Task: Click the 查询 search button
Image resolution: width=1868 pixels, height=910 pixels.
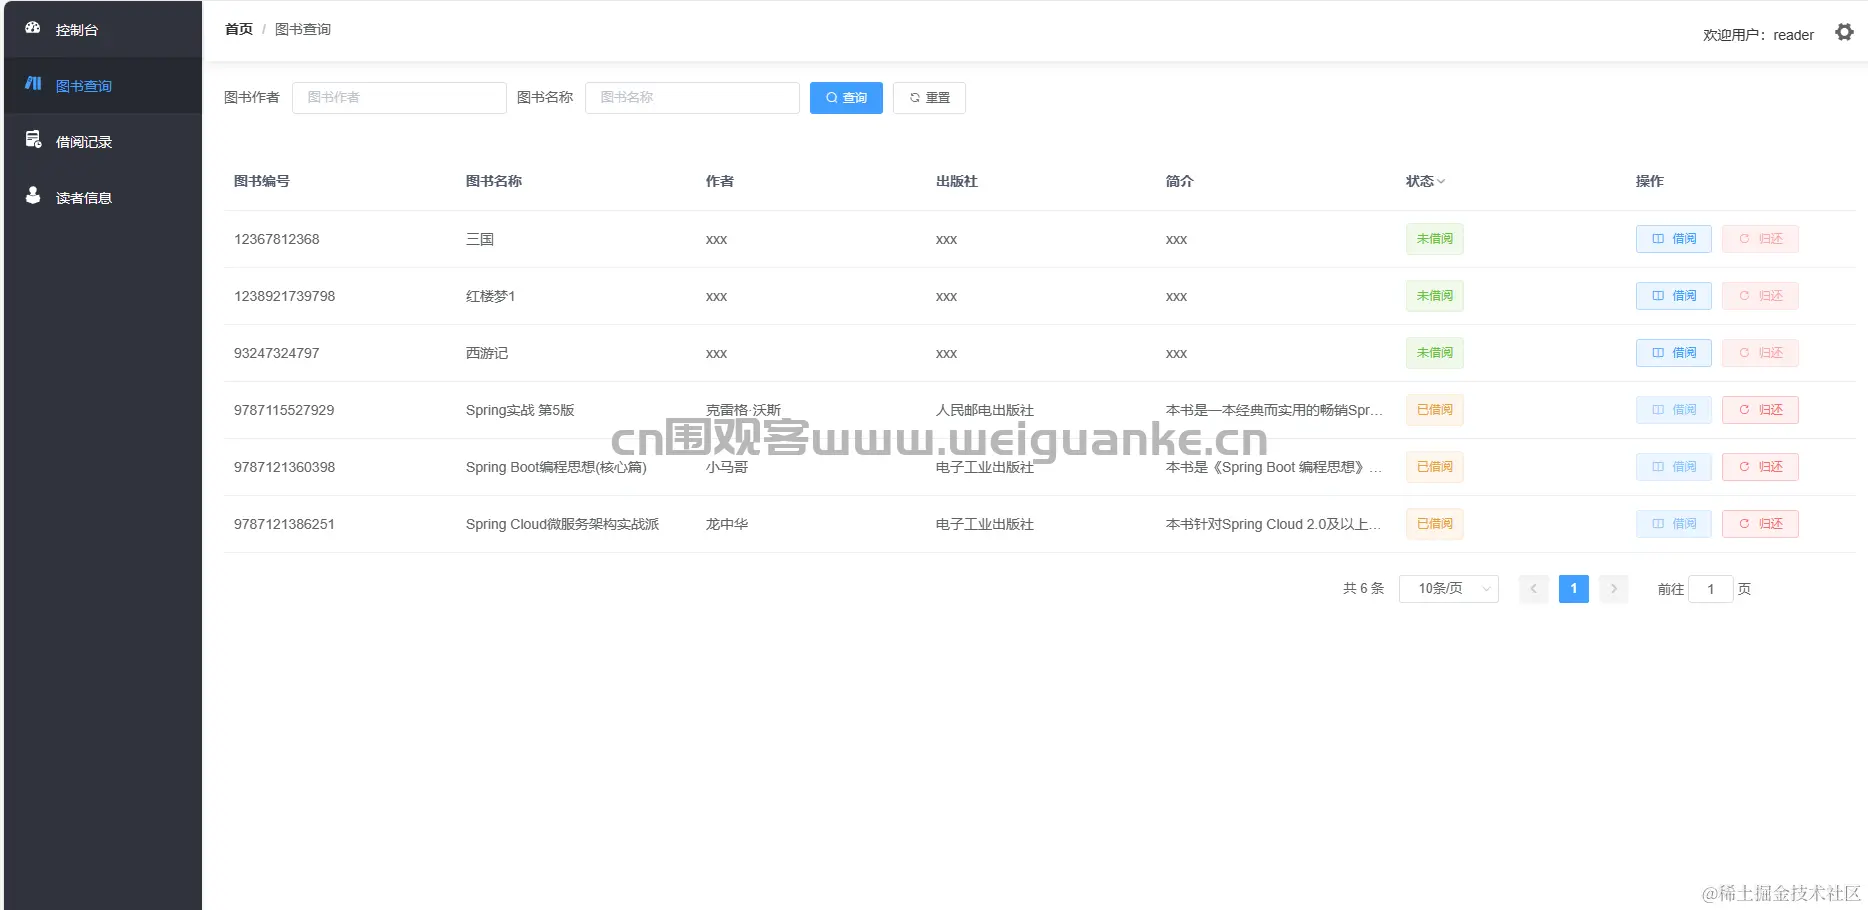Action: (846, 98)
